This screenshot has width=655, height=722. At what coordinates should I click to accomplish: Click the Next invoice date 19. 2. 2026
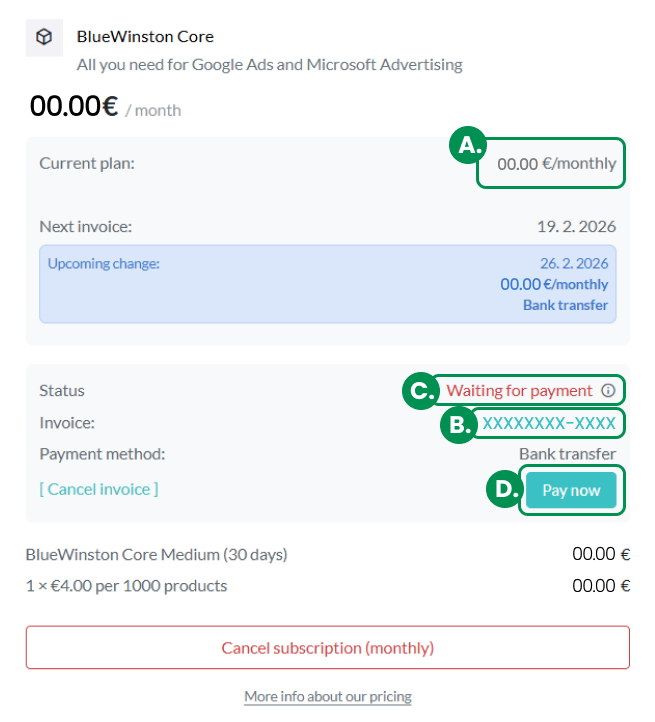[x=576, y=226]
